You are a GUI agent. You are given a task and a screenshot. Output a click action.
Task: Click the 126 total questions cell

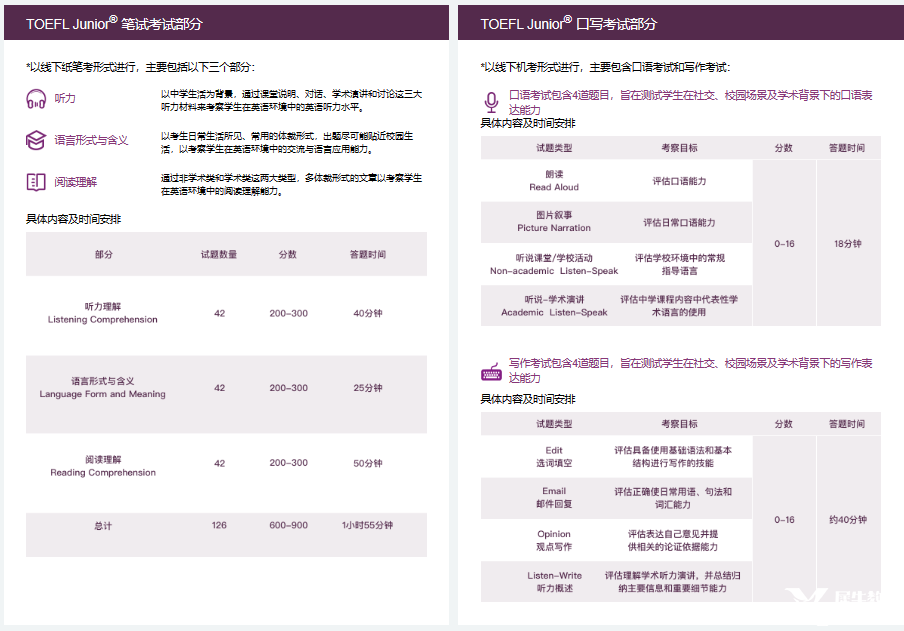pyautogui.click(x=219, y=525)
